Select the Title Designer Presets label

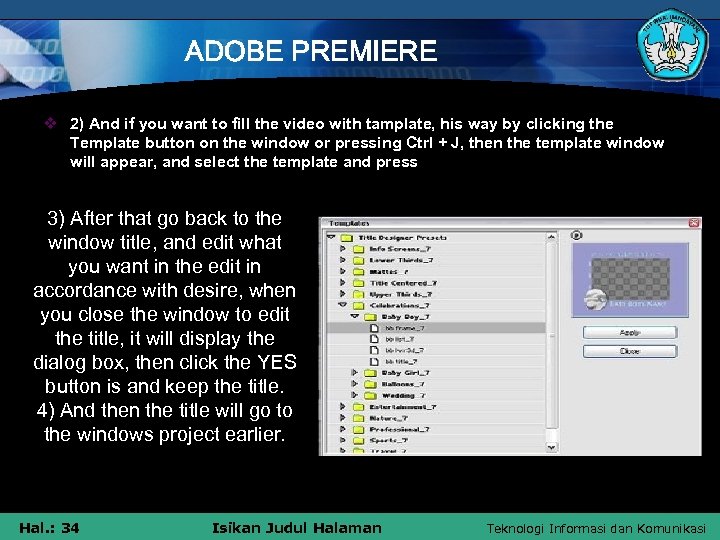click(402, 237)
